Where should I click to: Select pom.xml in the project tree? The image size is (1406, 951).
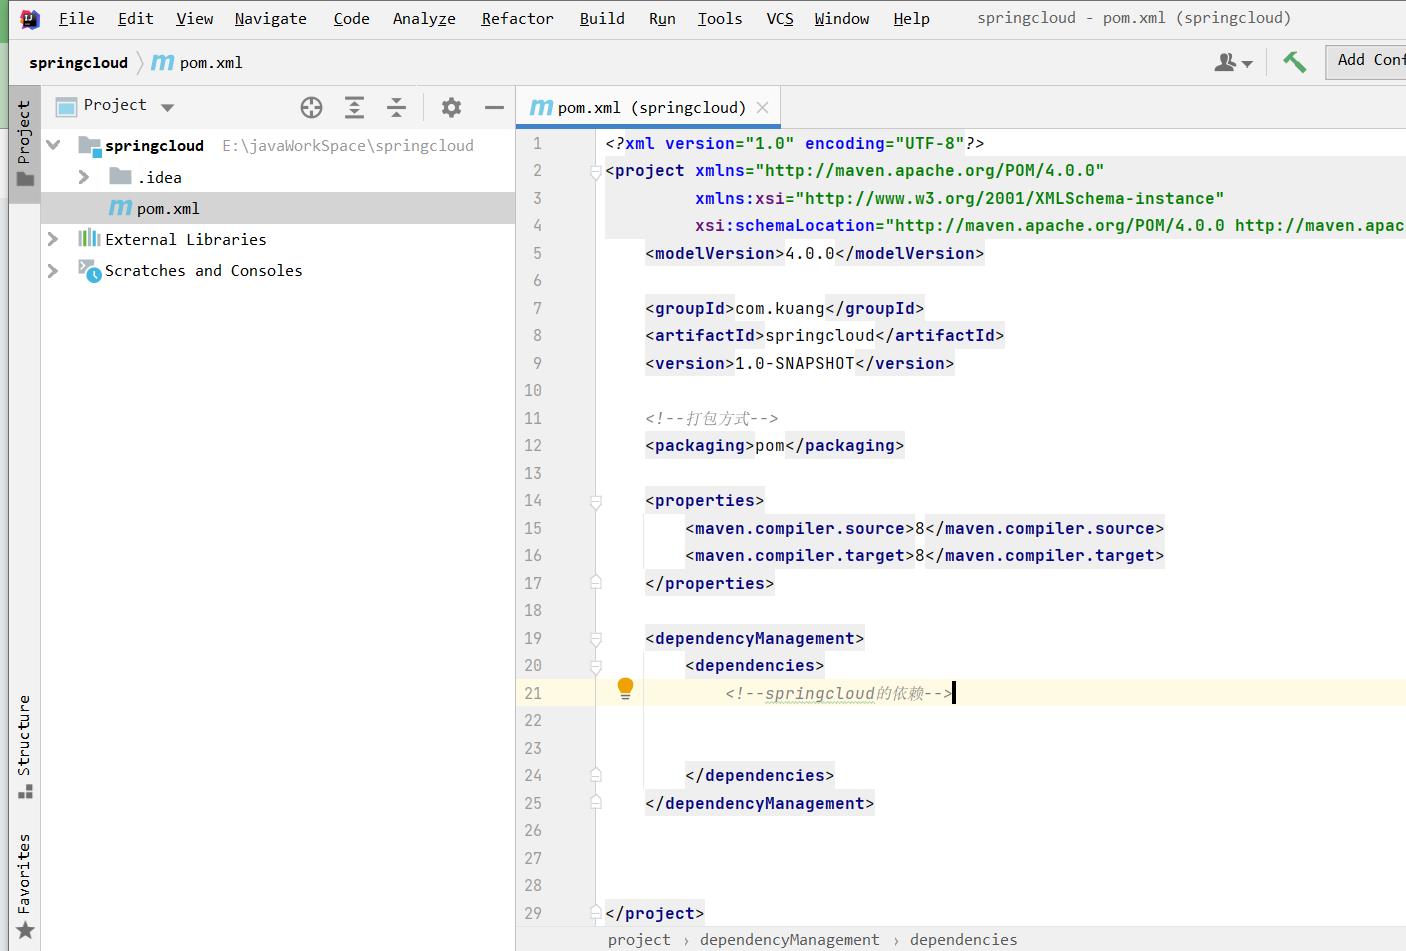(278, 208)
